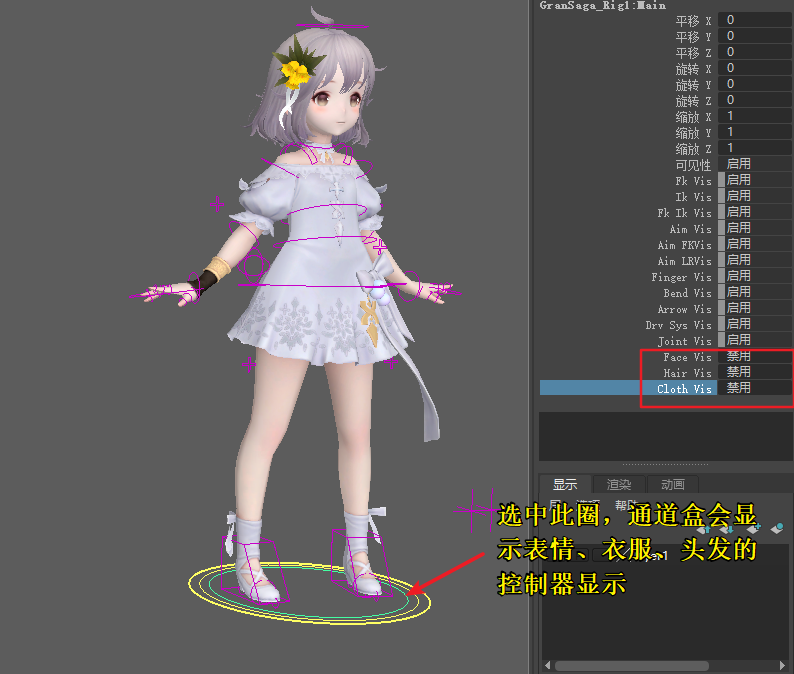Click the layer editor horizontal scrollbar thumb
794x674 pixels.
coord(632,665)
